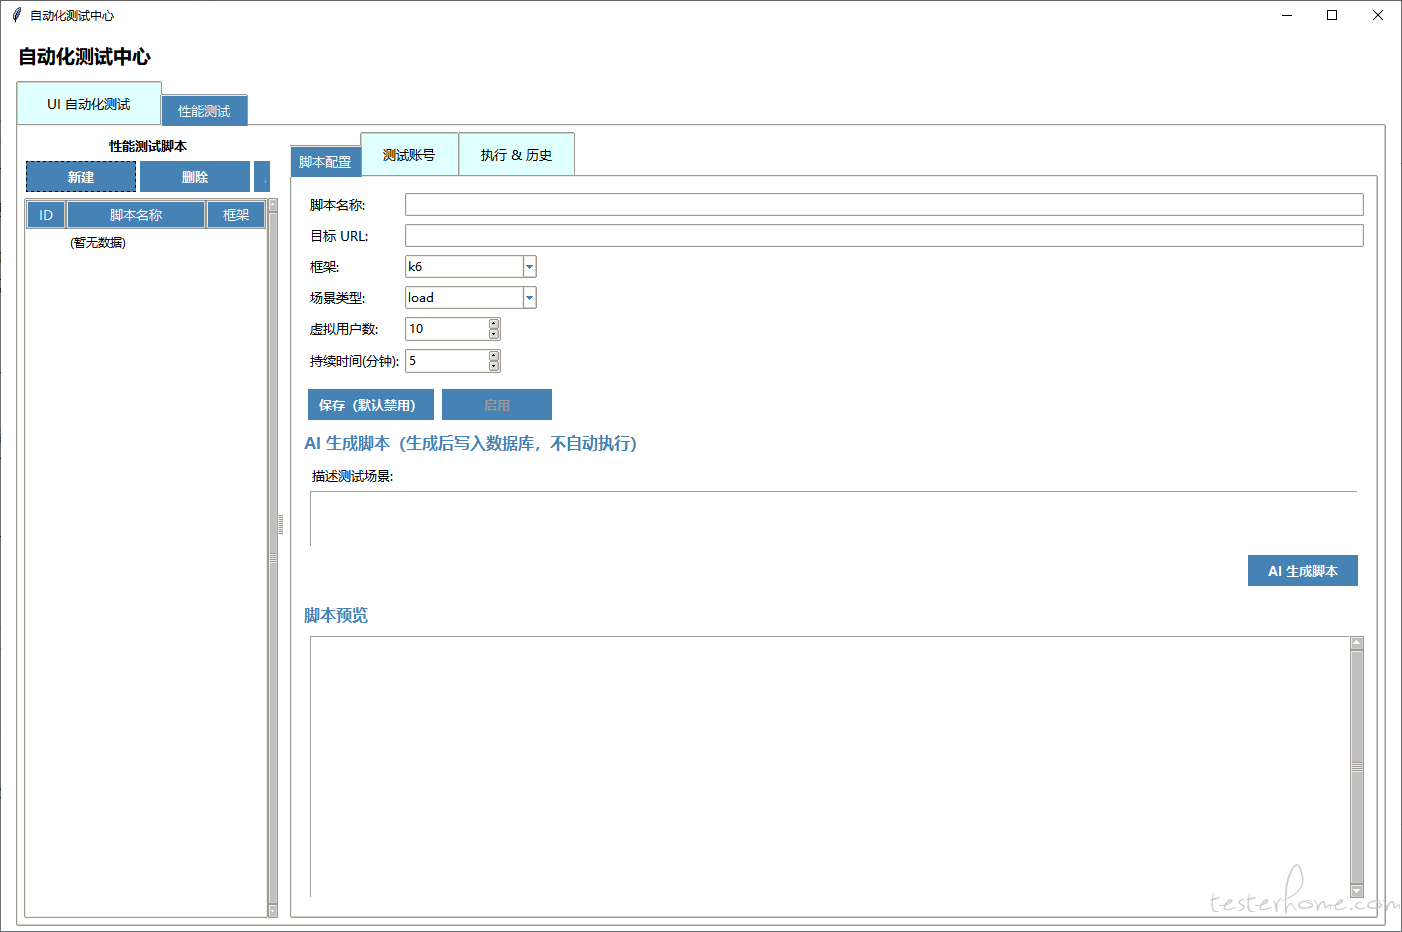The image size is (1402, 932).
Task: Sort by the 脚本名称 column header
Action: 136,215
